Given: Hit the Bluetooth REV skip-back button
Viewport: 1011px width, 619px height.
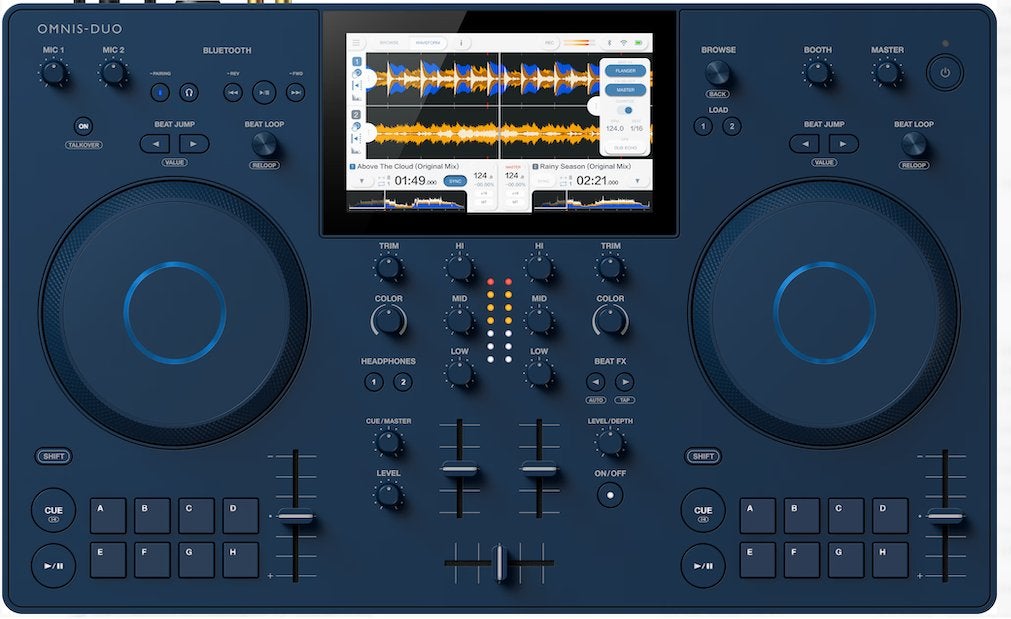Looking at the screenshot, I should click(x=233, y=92).
